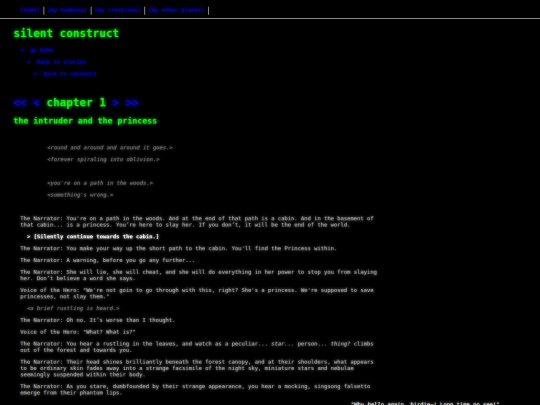Click the line '<a brief rustling is heard.>'
540x405 pixels.
tap(73, 308)
